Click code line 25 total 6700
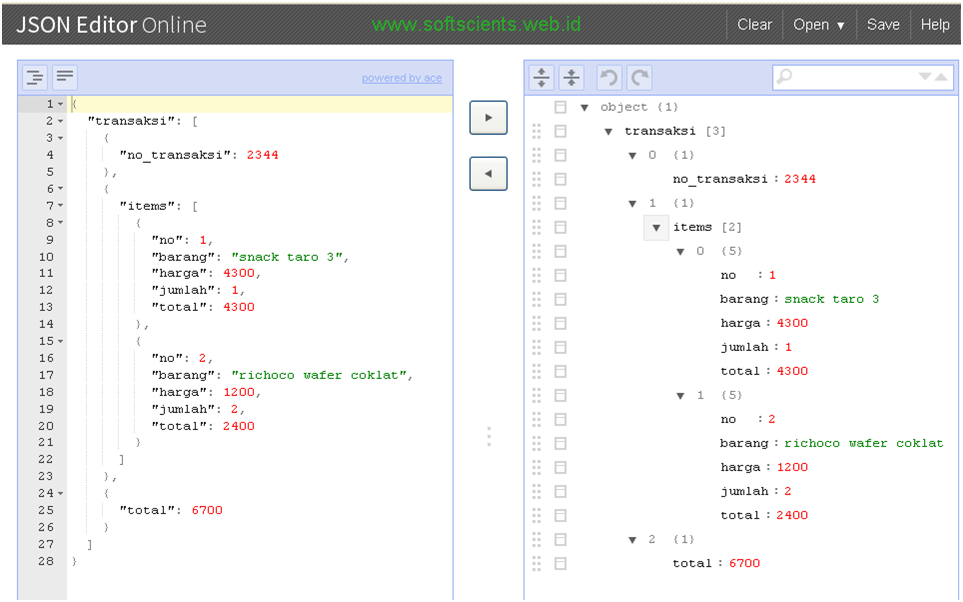The height and width of the screenshot is (602, 963). (171, 510)
